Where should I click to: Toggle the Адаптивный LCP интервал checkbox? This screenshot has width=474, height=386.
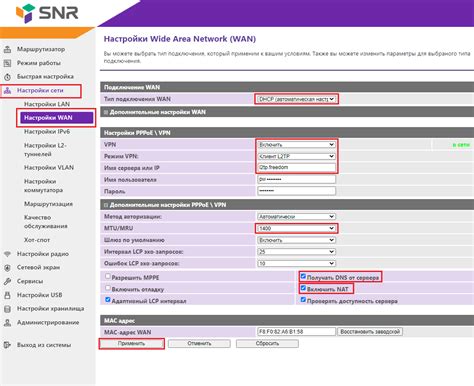[x=108, y=300]
